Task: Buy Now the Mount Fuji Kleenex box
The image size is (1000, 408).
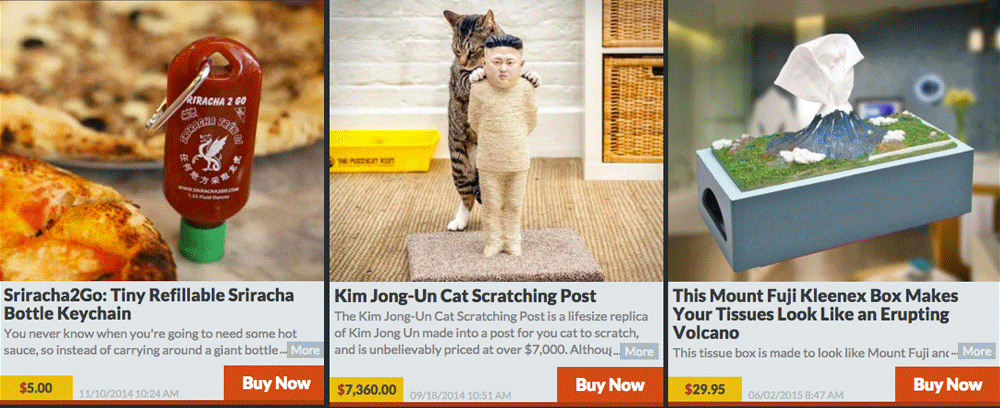Action: tap(947, 384)
